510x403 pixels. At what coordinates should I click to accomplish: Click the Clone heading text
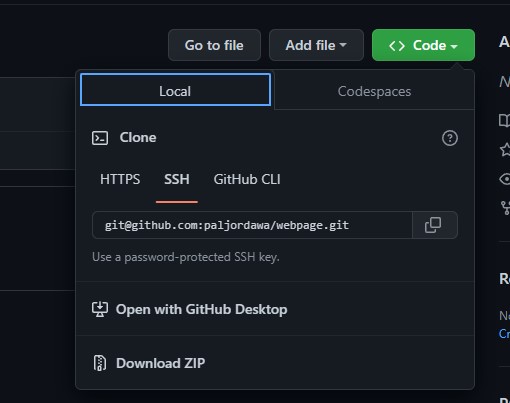coord(138,137)
